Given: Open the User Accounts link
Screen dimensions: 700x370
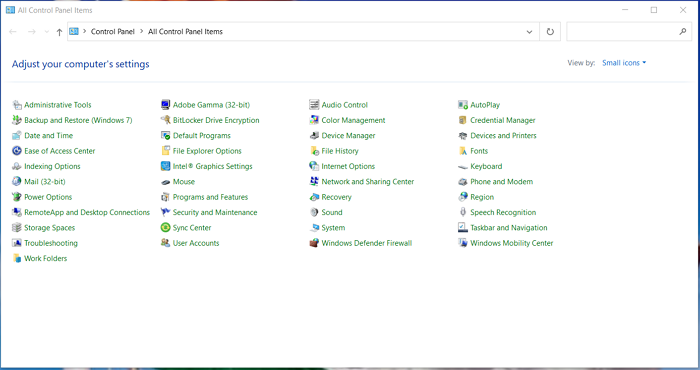Looking at the screenshot, I should (196, 243).
